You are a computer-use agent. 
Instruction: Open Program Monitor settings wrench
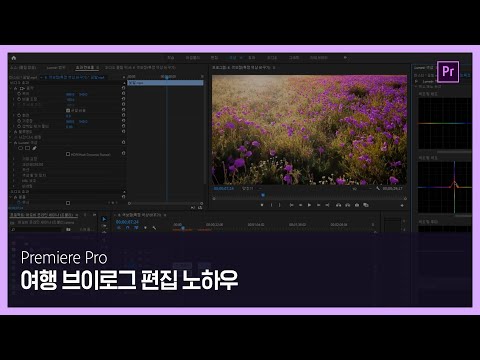pos(378,188)
